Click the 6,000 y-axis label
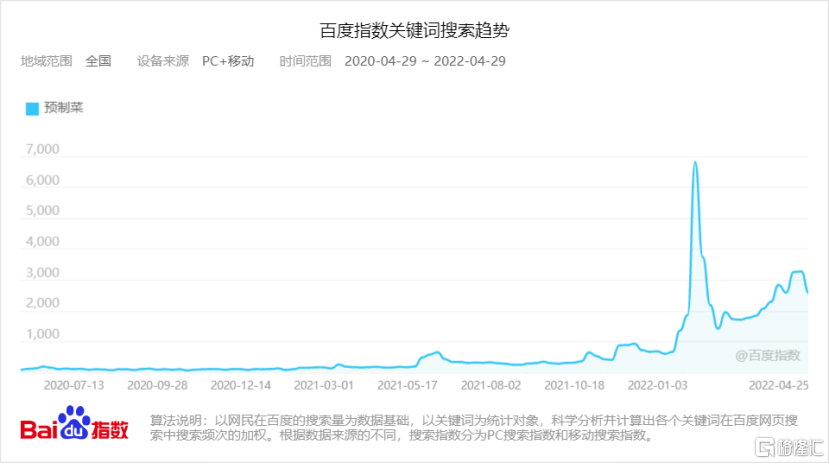 (42, 180)
